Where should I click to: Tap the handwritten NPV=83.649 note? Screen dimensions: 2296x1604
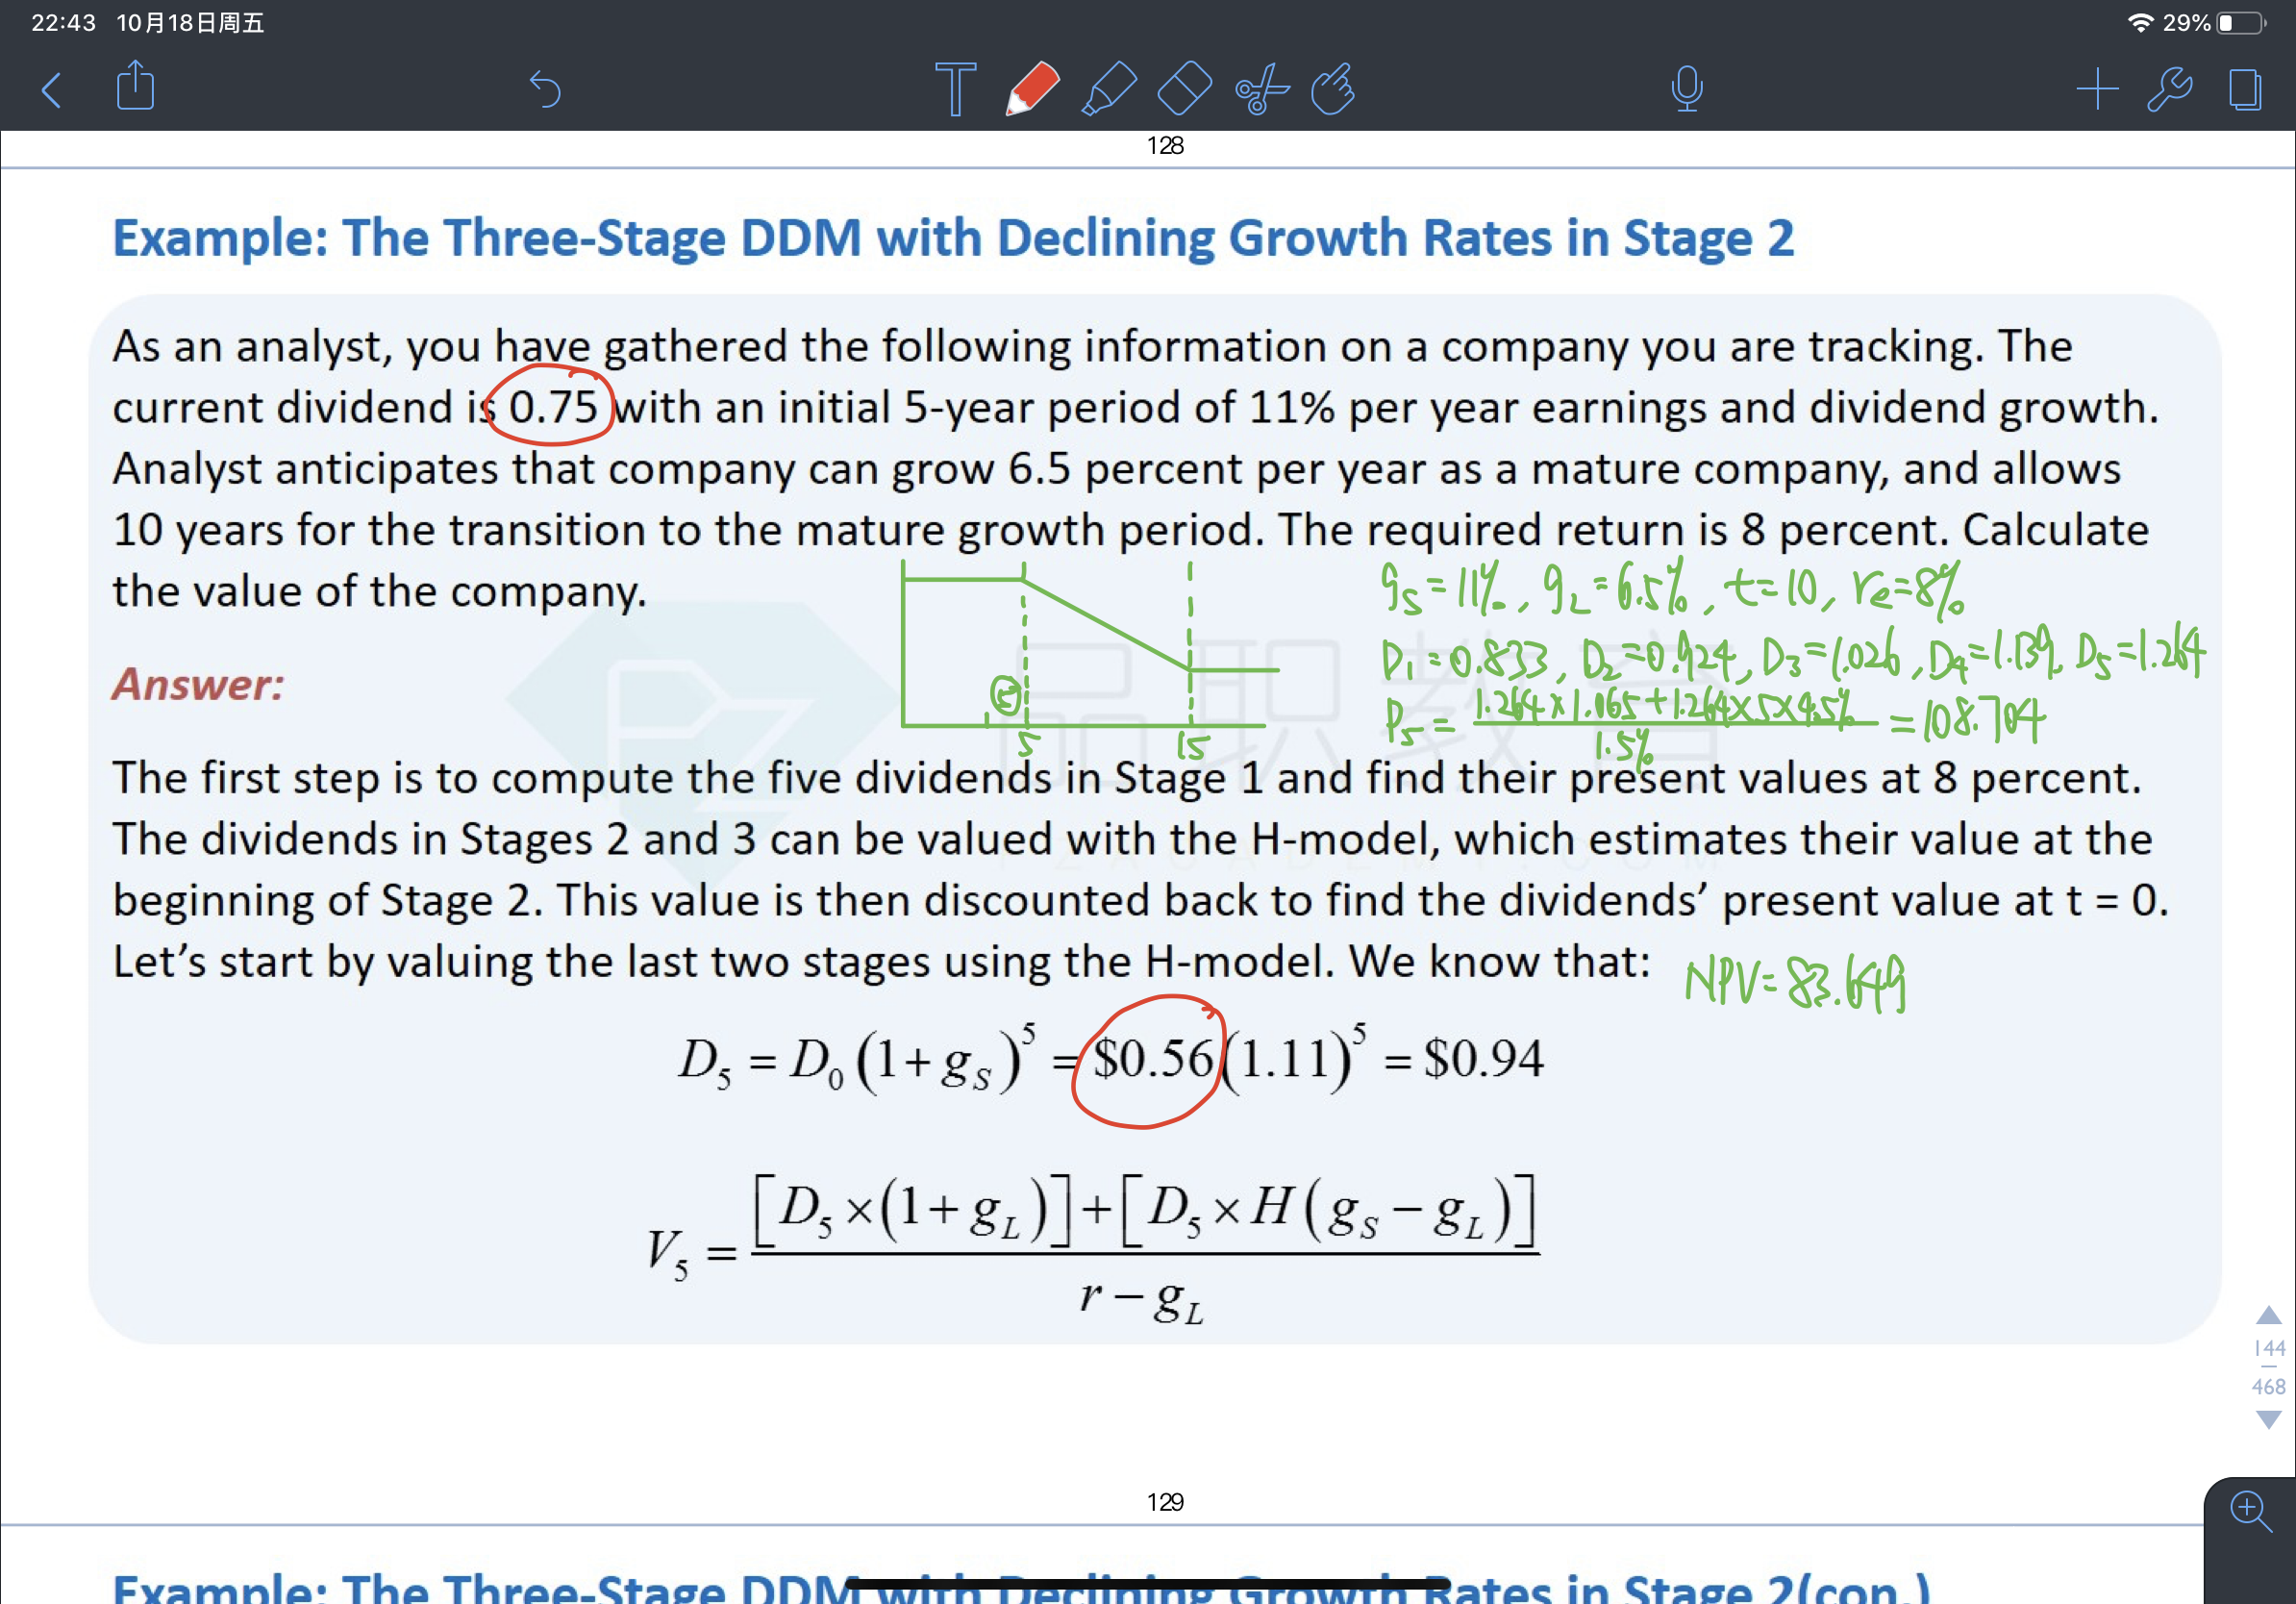pos(1796,983)
